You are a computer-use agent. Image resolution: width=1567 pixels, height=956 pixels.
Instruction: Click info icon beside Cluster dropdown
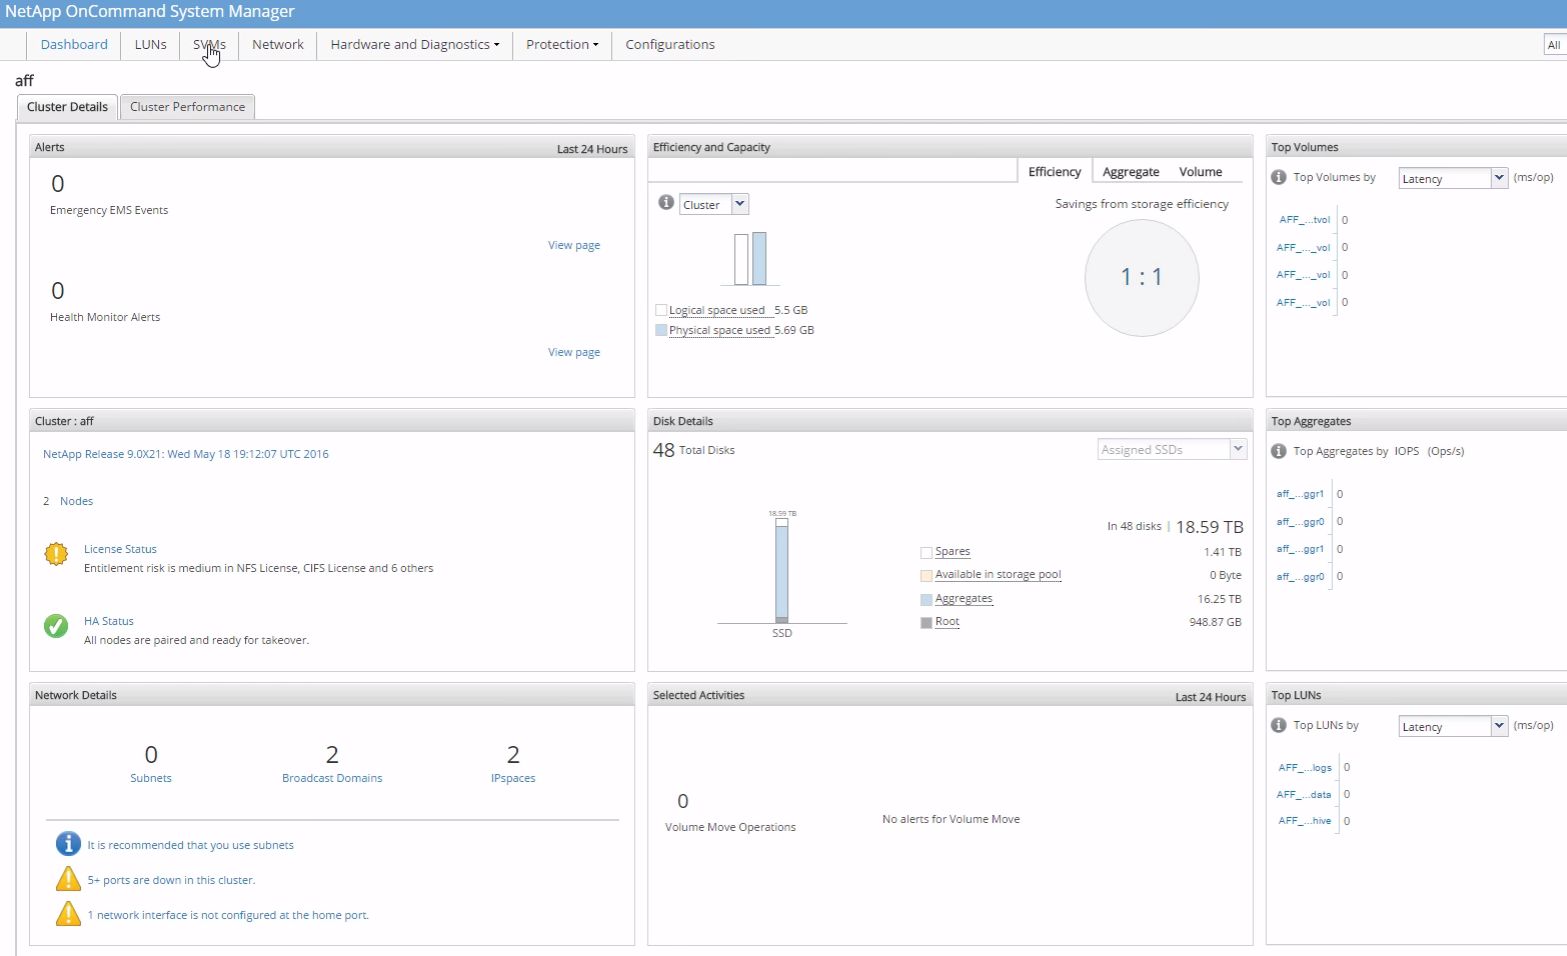[666, 202]
